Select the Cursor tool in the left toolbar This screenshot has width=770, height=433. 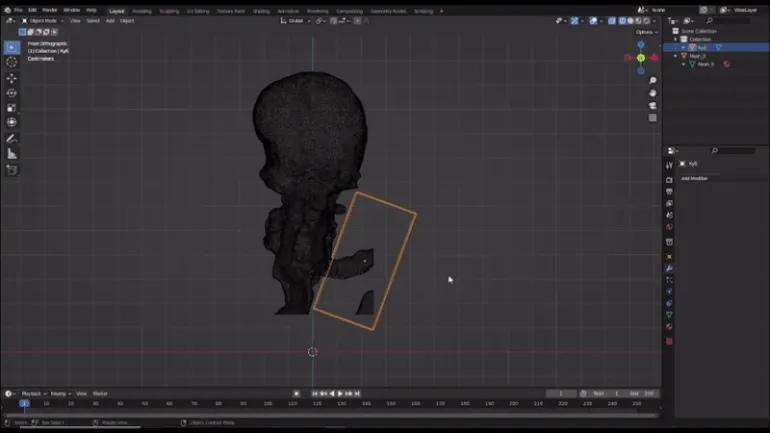(12, 62)
